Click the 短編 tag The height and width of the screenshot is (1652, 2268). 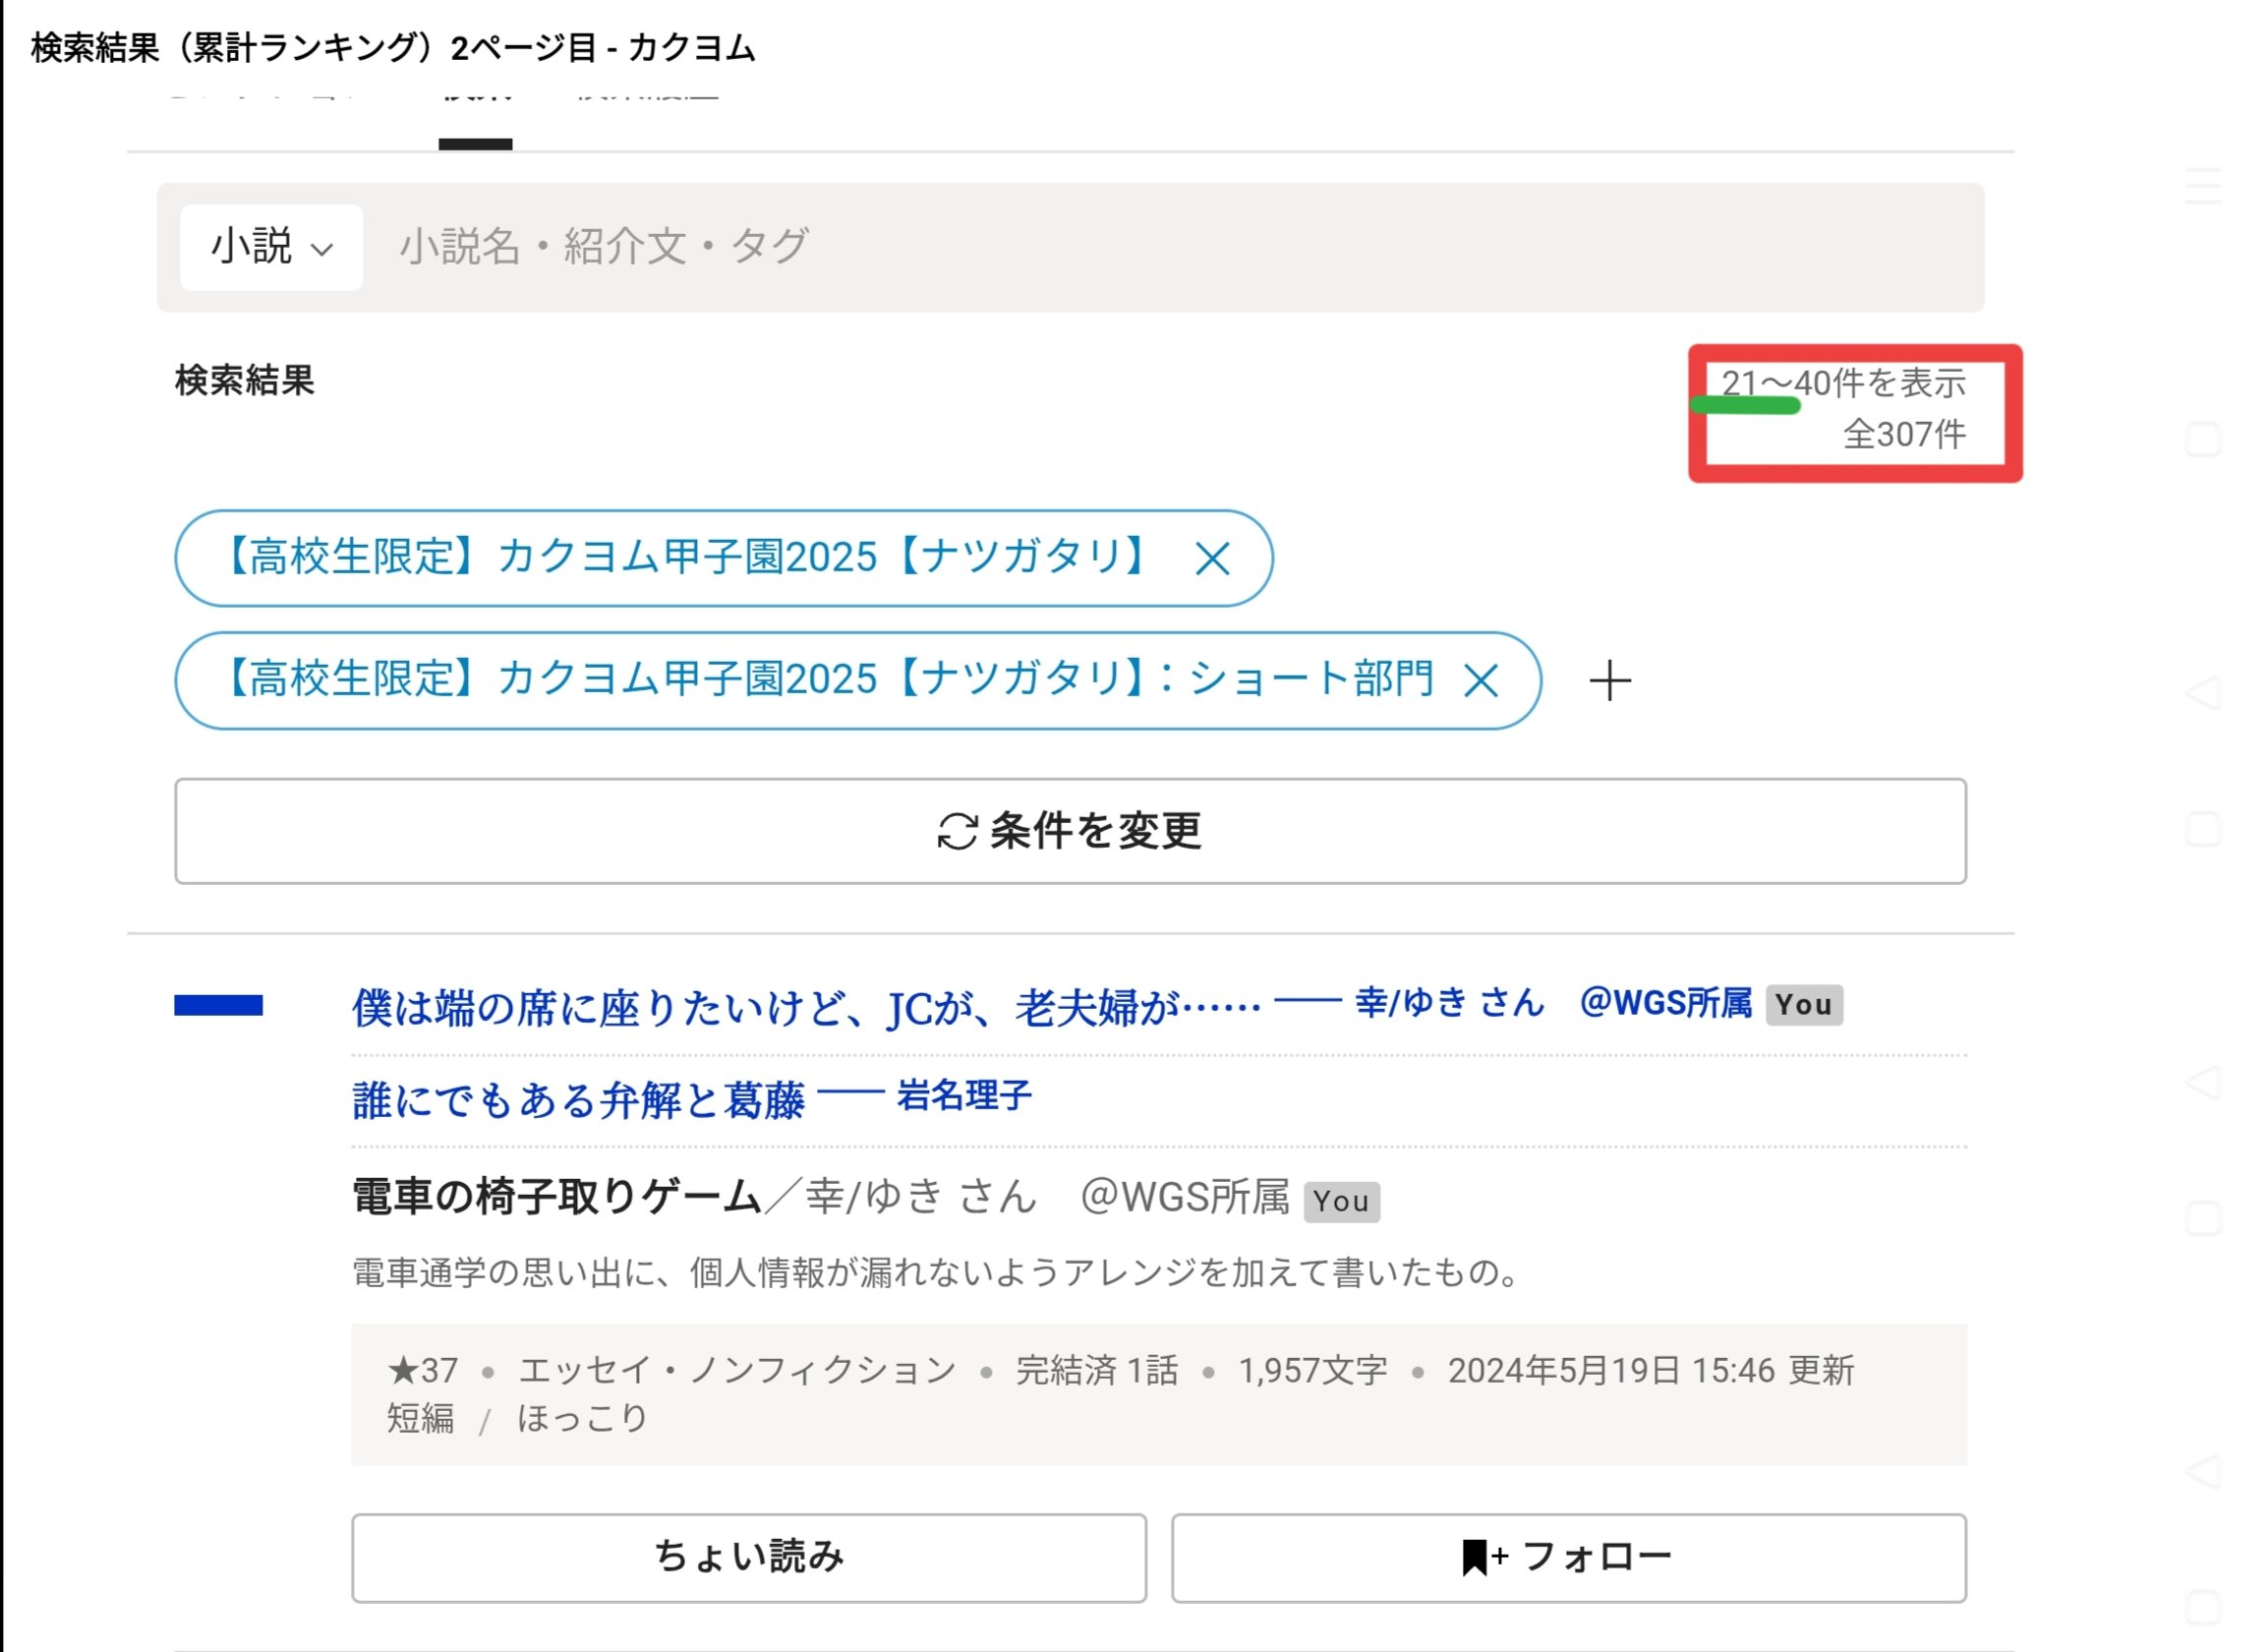(421, 1417)
